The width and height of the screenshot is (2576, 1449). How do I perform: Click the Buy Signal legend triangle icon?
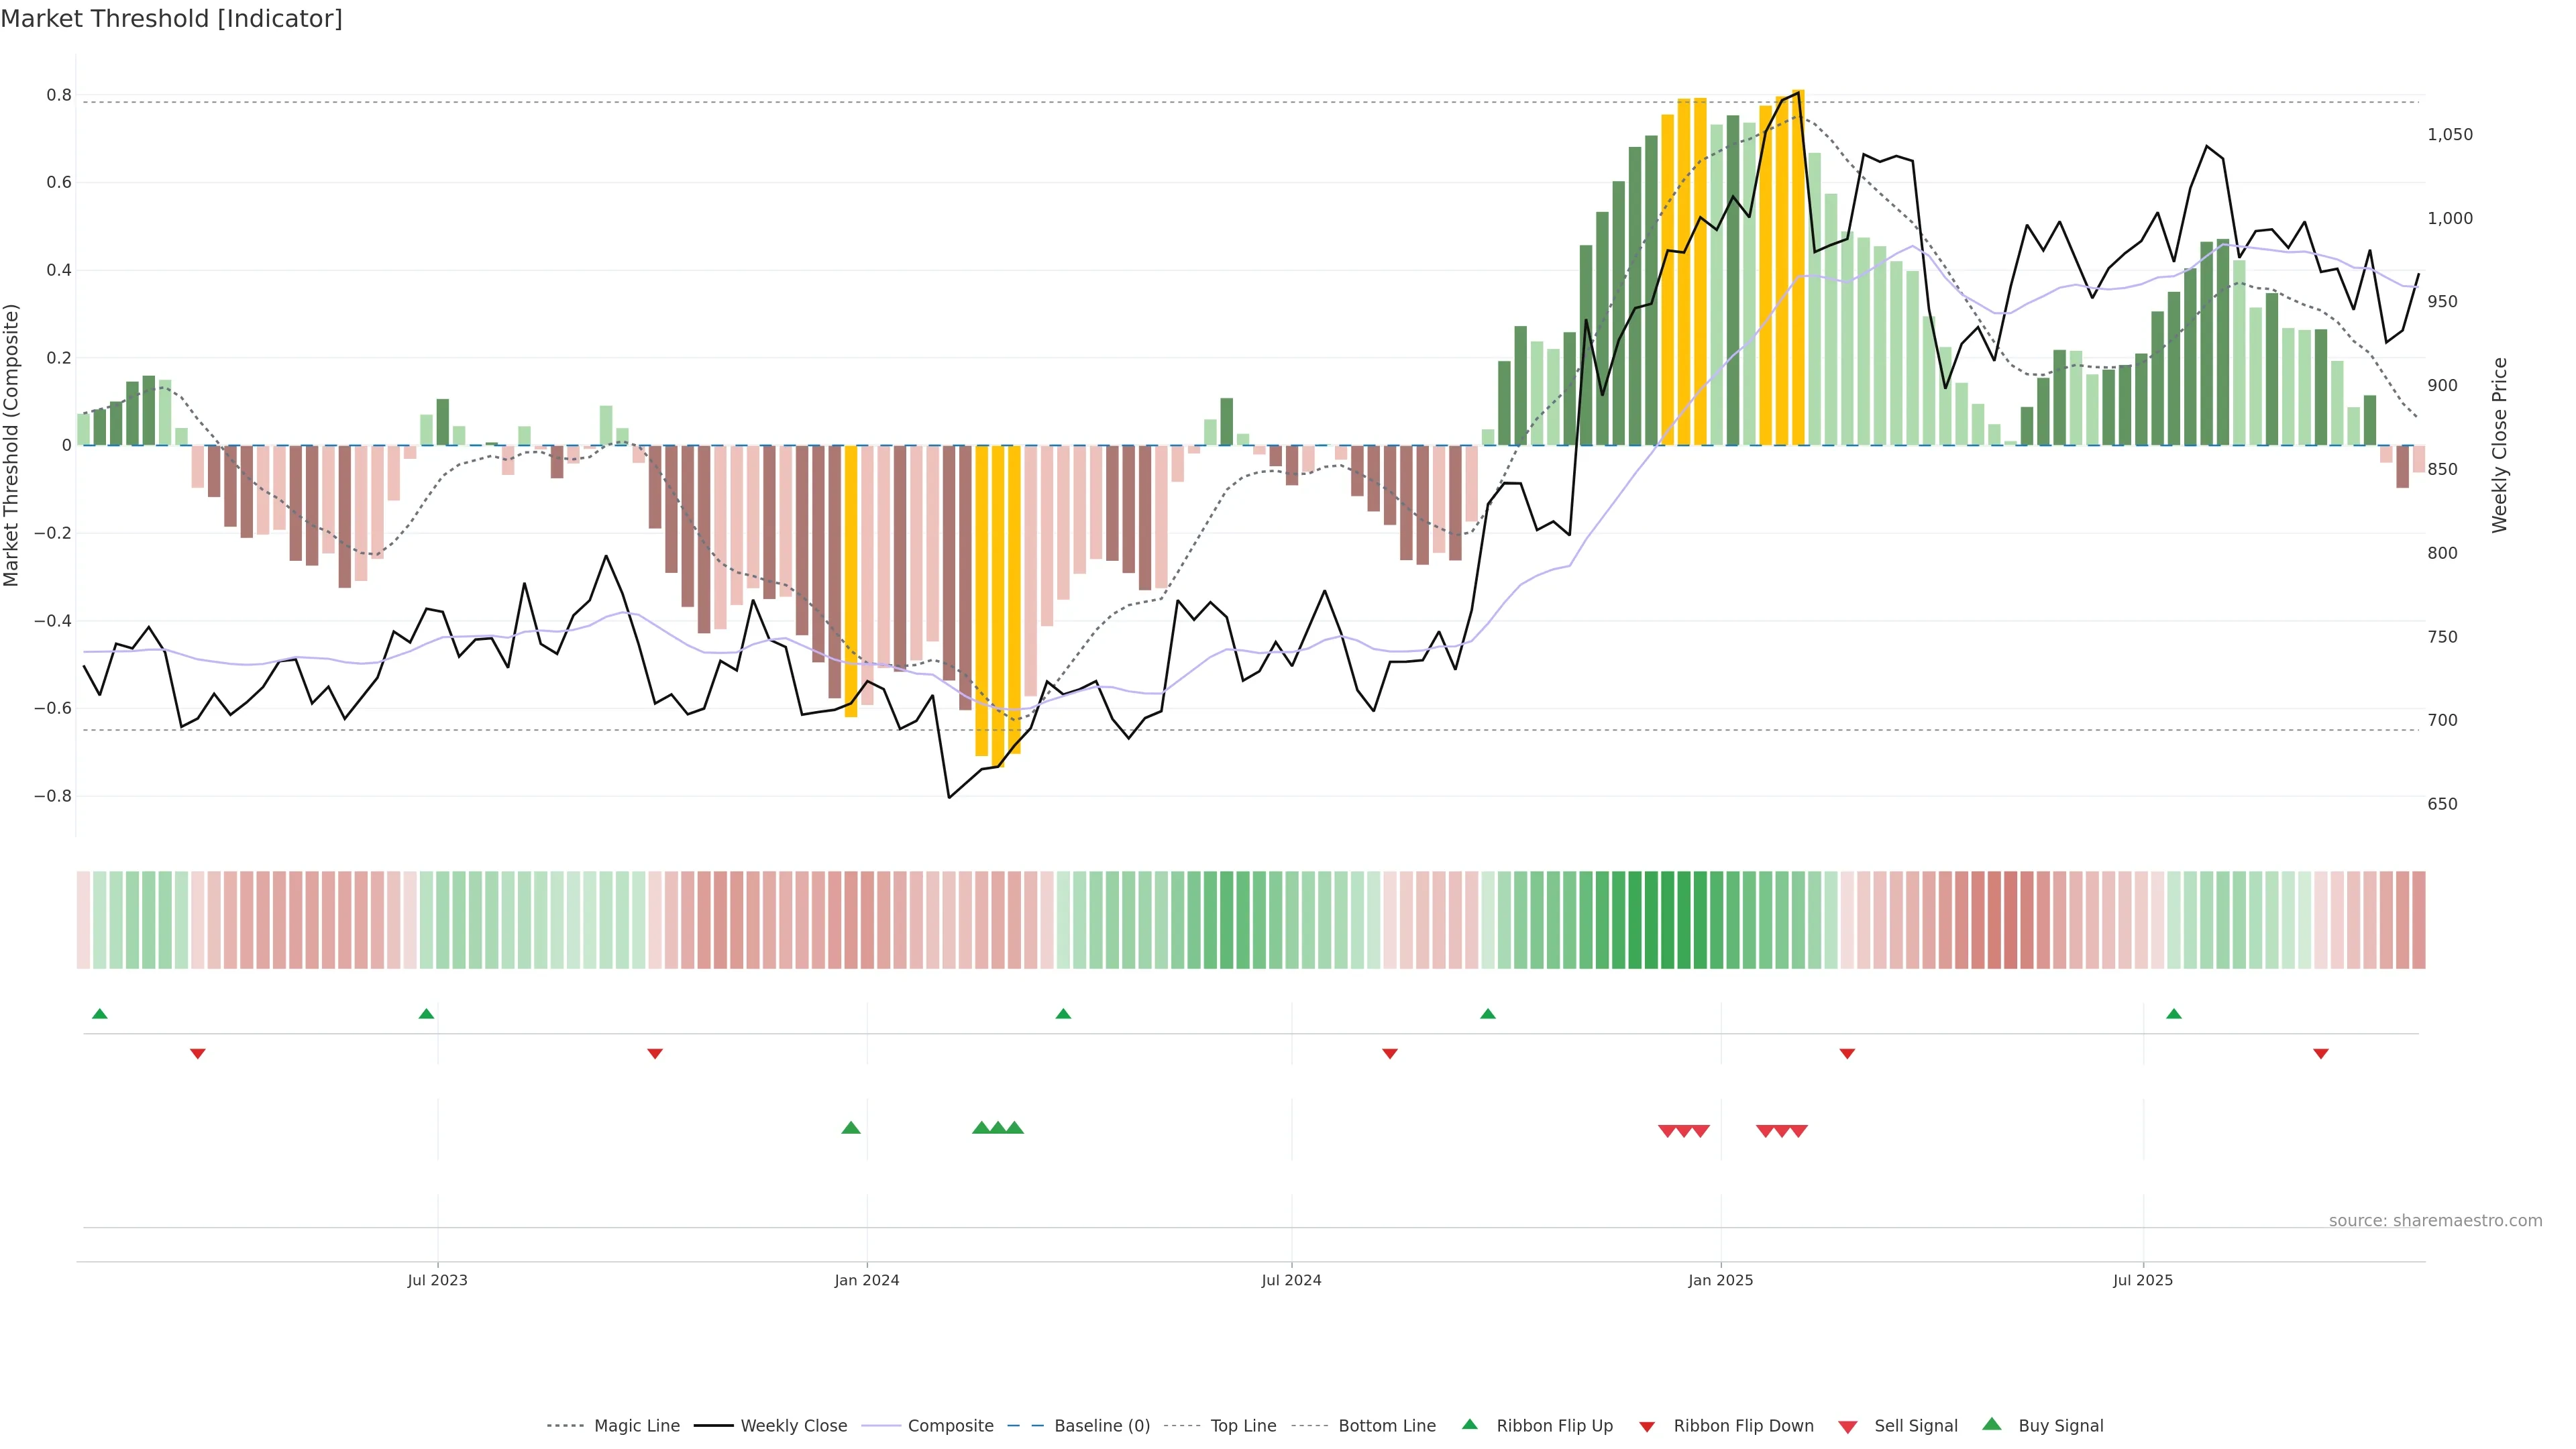1992,1424
